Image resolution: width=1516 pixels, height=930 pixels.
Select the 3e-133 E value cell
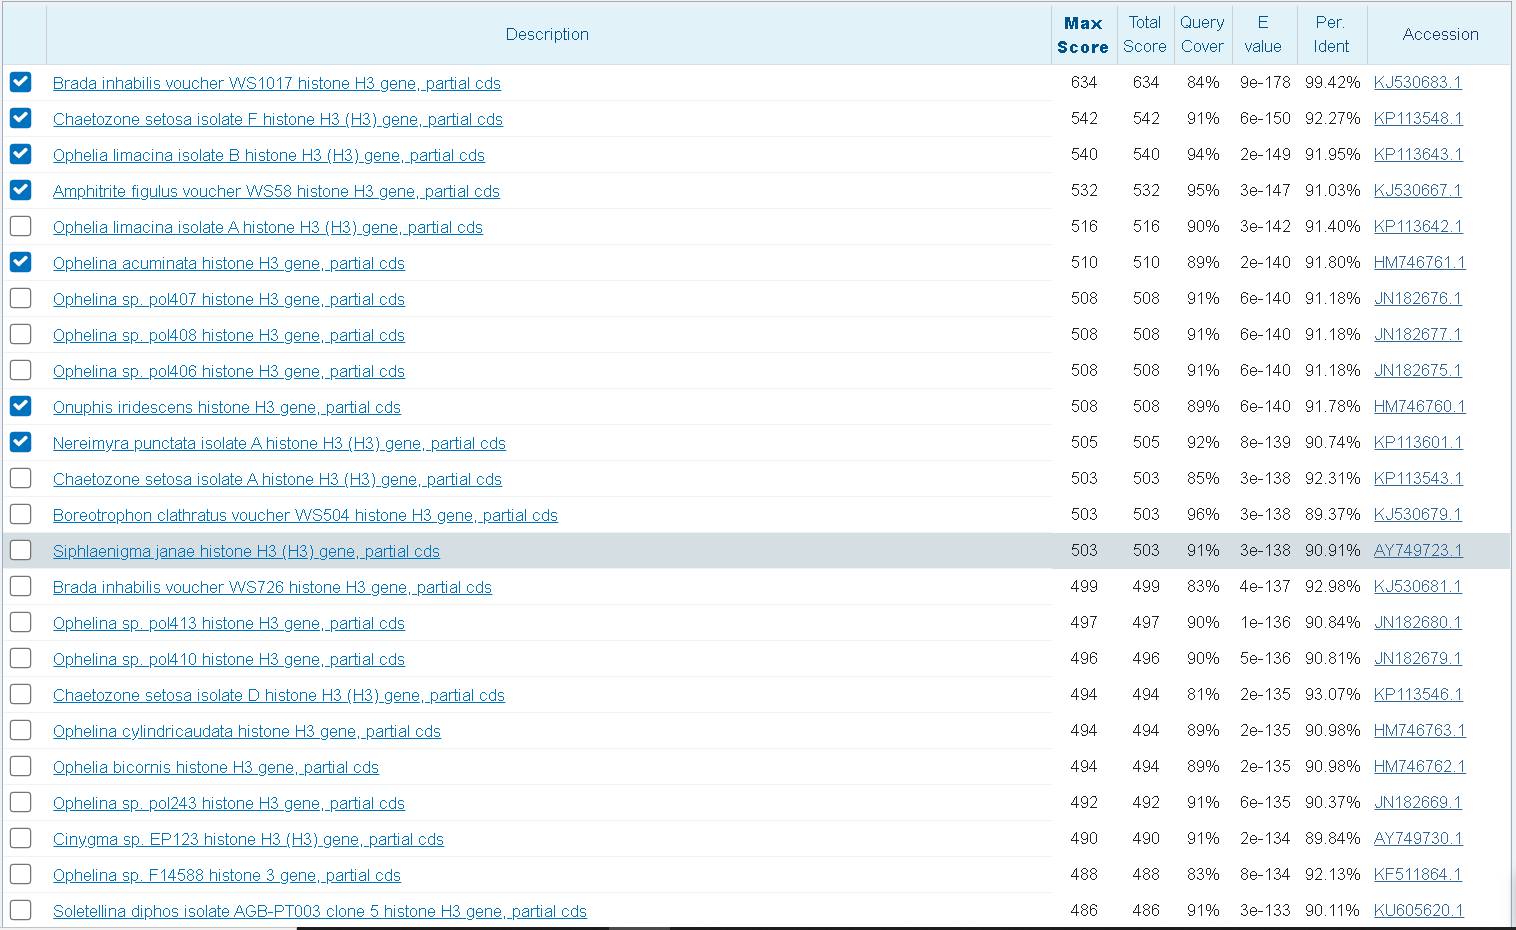point(1265,910)
